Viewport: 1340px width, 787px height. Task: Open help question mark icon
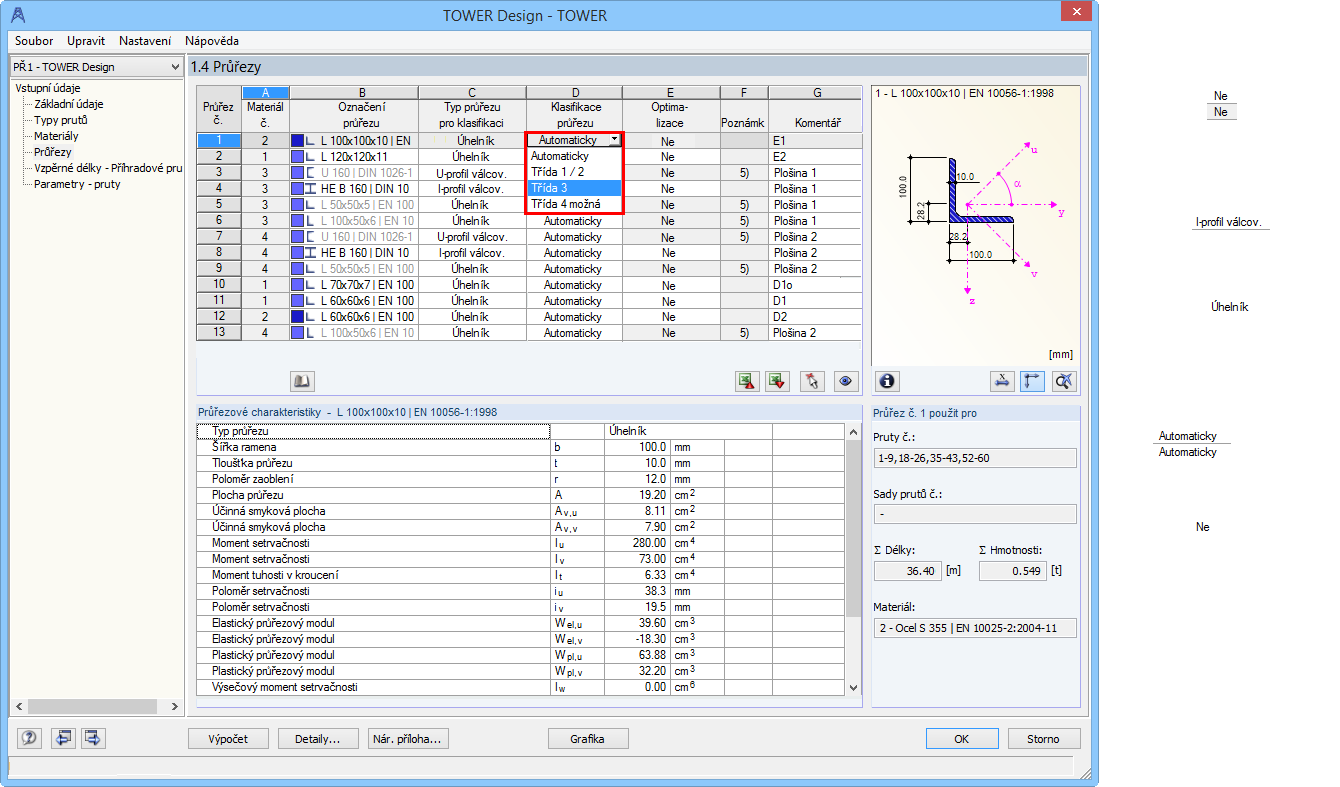(29, 738)
